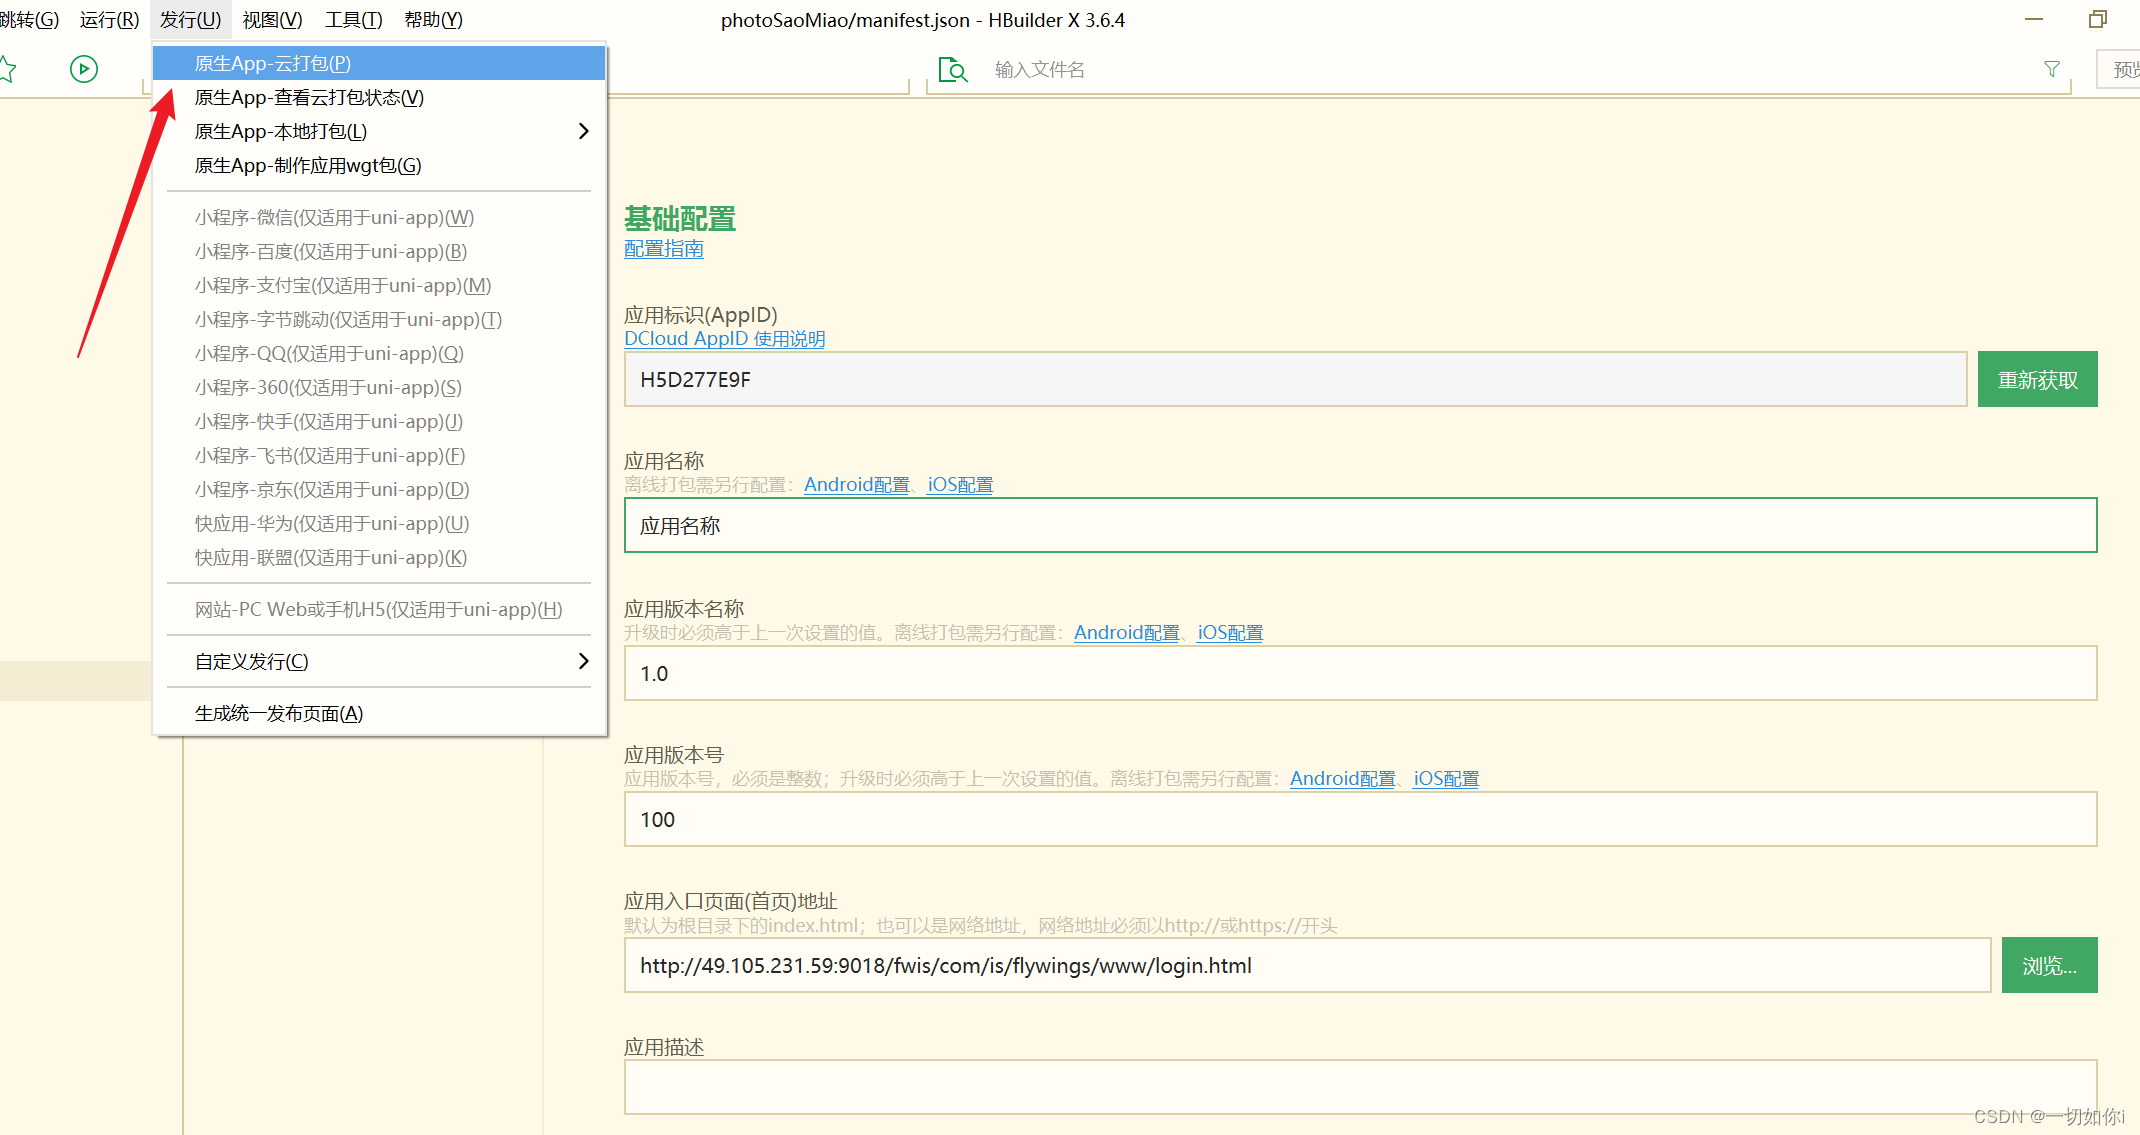The height and width of the screenshot is (1135, 2140).
Task: Open Android配置 link under 应用版本号
Action: [1342, 779]
